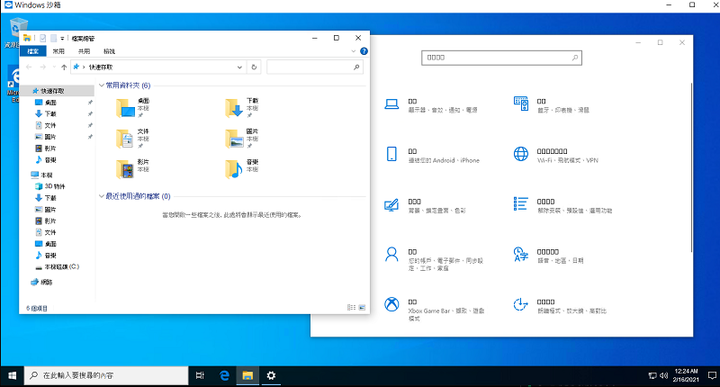
Task: Launch Edge from the taskbar
Action: 224,376
